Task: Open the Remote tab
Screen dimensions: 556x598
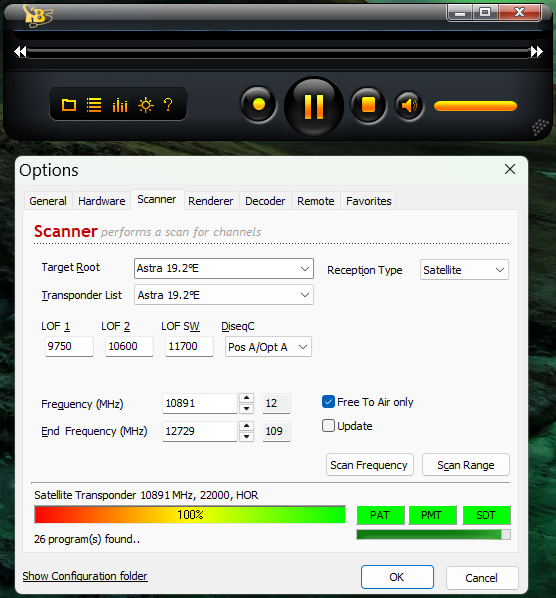Action: click(x=316, y=201)
